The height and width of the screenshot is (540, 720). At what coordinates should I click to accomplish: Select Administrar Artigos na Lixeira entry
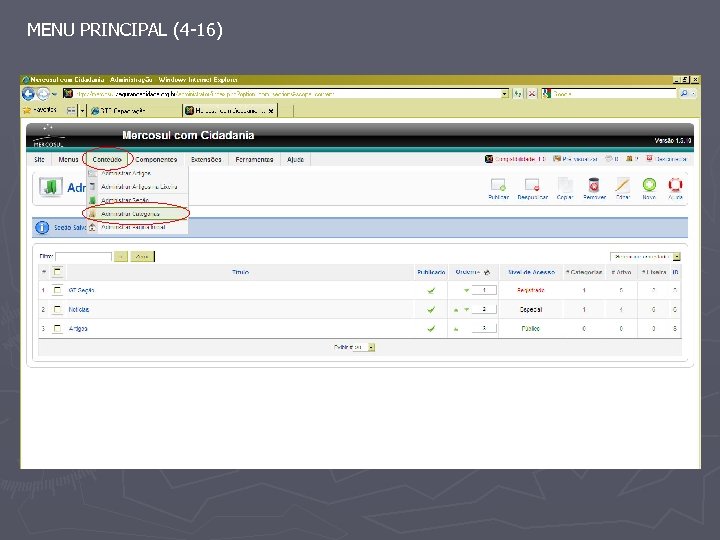click(x=137, y=186)
